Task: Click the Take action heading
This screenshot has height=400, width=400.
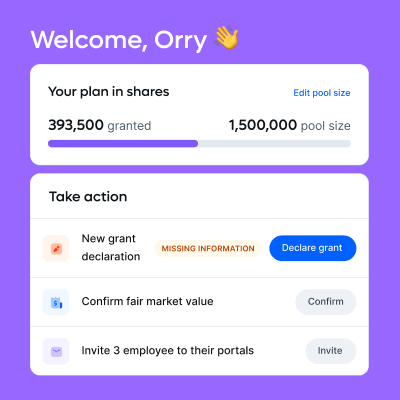Action: coord(88,197)
